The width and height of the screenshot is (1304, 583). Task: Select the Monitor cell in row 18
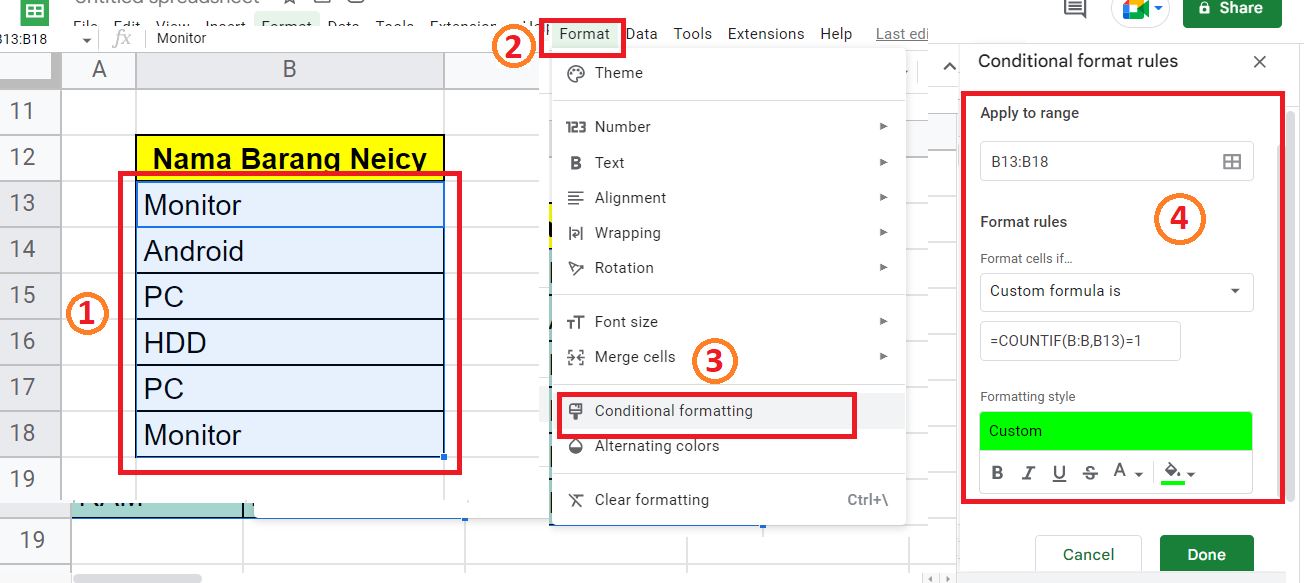click(290, 434)
